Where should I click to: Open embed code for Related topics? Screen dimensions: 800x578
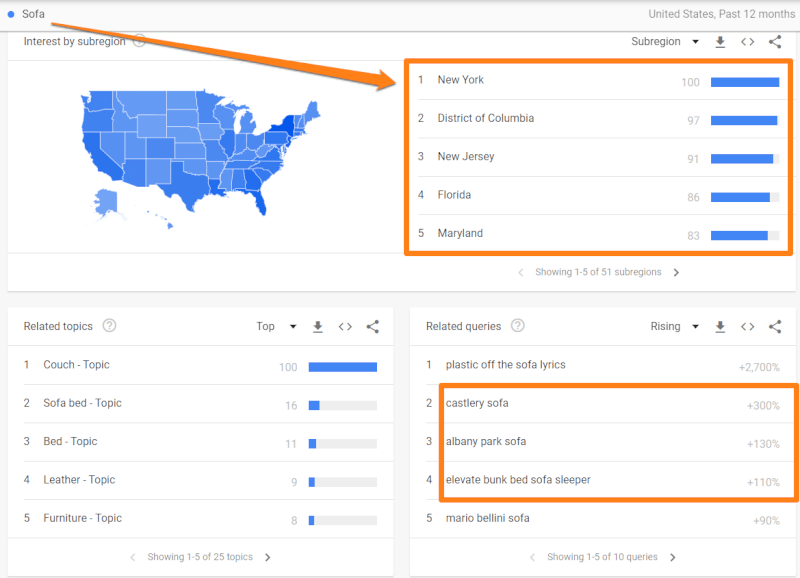pyautogui.click(x=345, y=326)
